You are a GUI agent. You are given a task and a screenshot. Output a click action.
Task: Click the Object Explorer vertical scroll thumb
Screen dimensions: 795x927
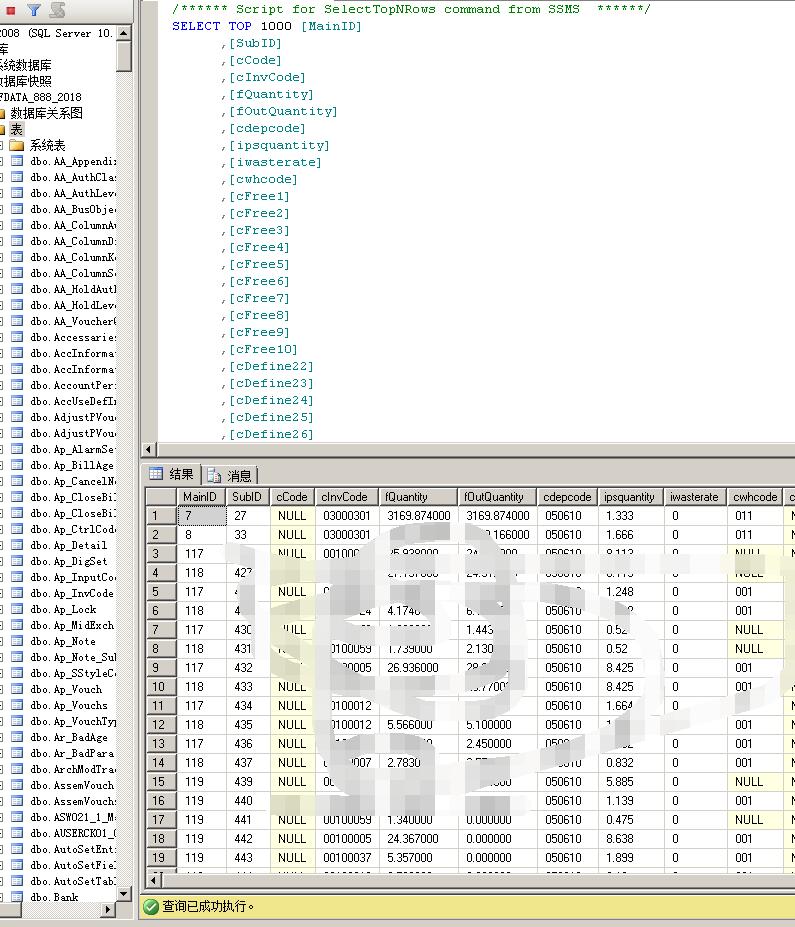(123, 56)
